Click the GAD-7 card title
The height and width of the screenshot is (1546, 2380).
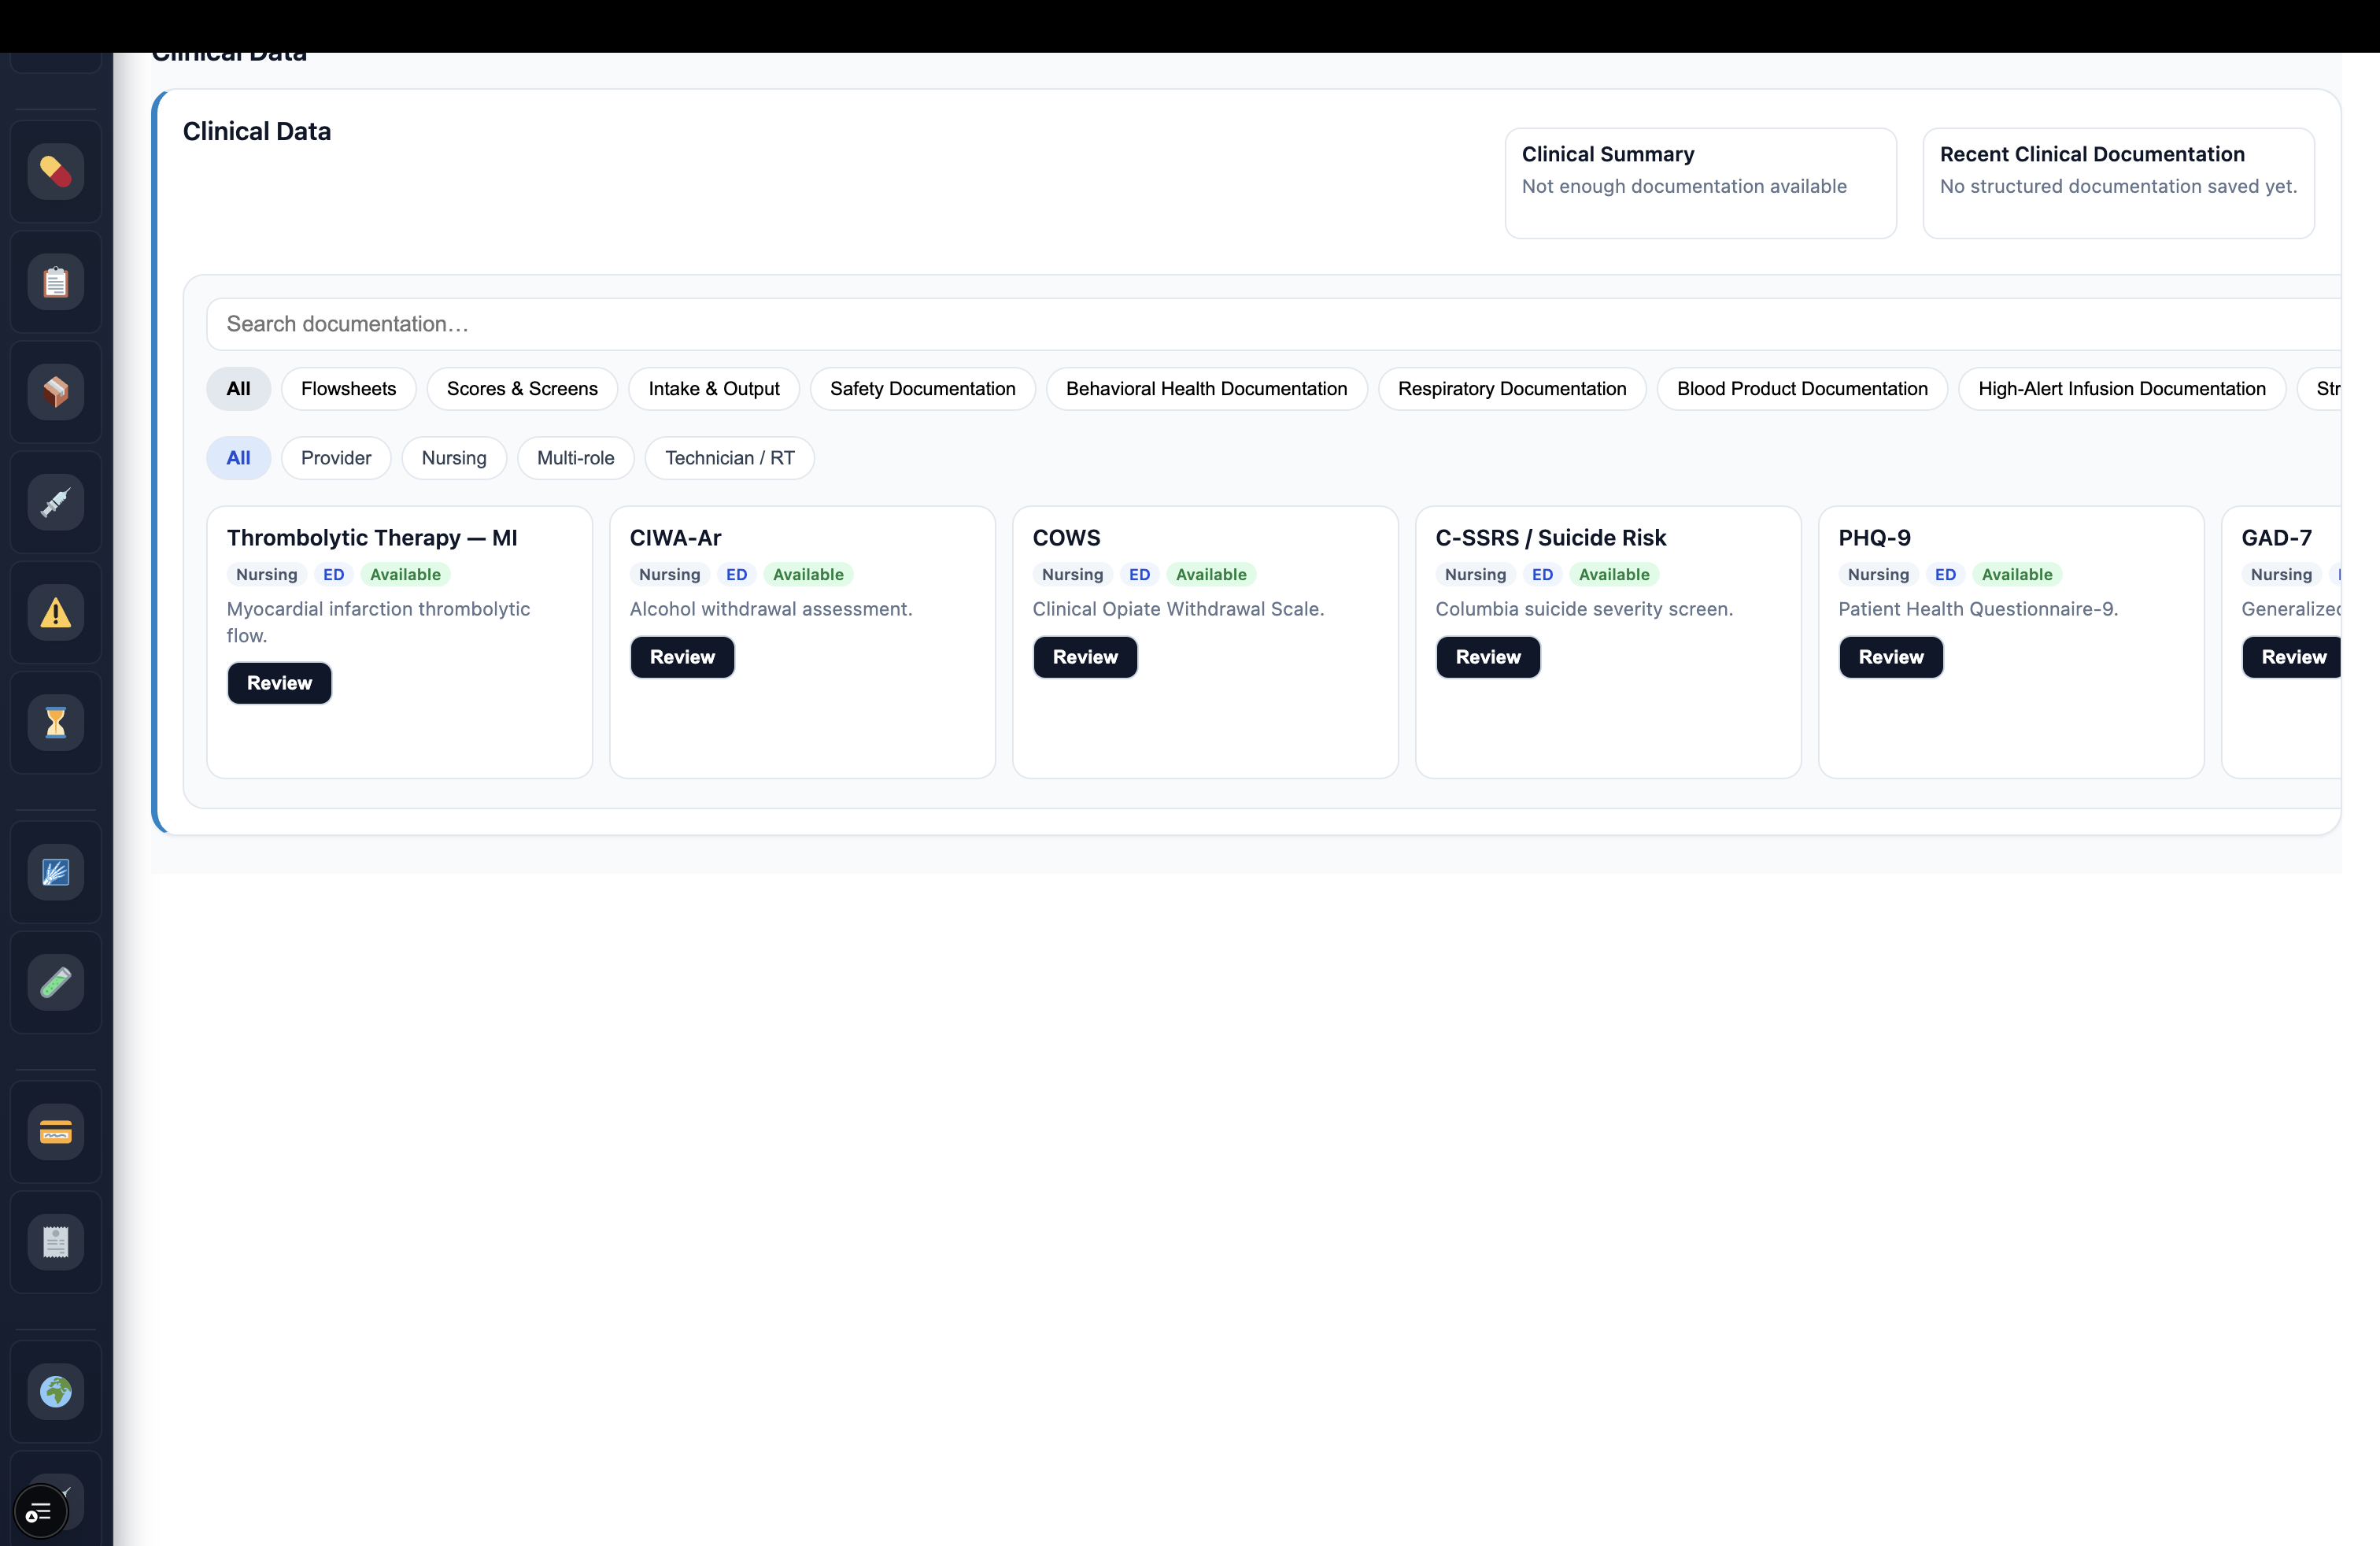click(2276, 538)
